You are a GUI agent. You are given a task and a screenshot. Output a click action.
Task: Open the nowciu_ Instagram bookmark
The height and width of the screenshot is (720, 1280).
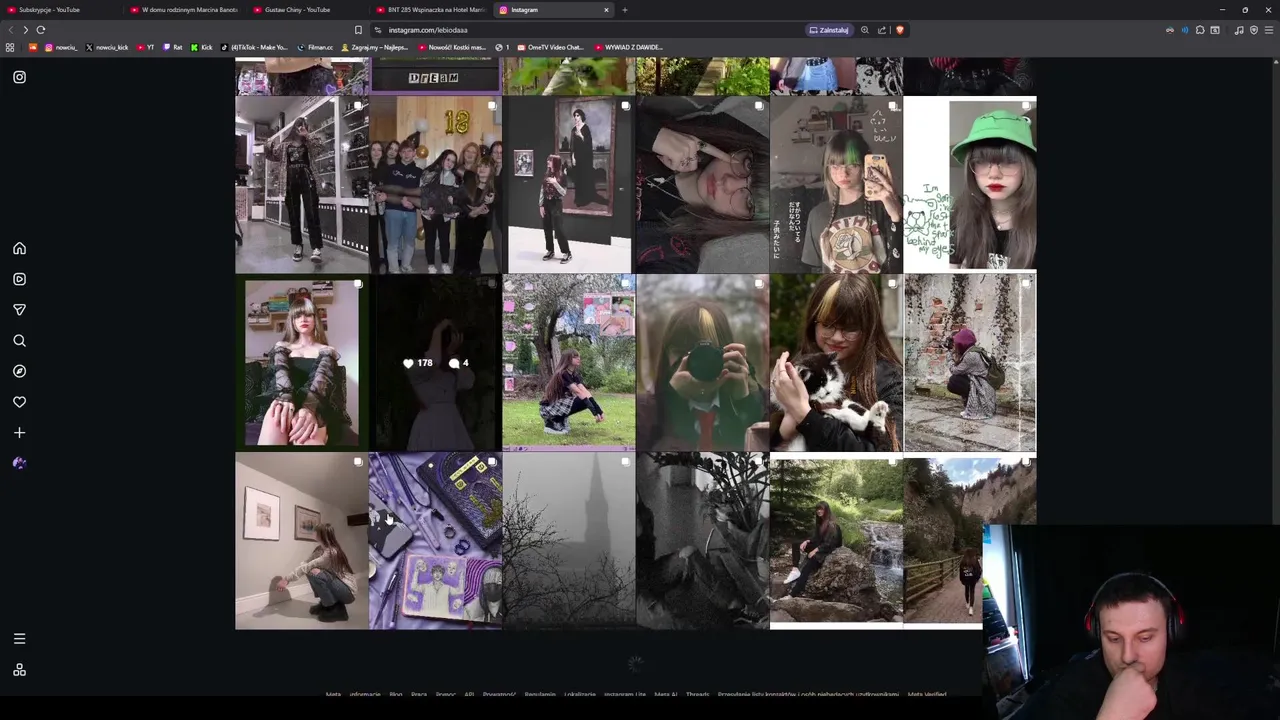62,47
